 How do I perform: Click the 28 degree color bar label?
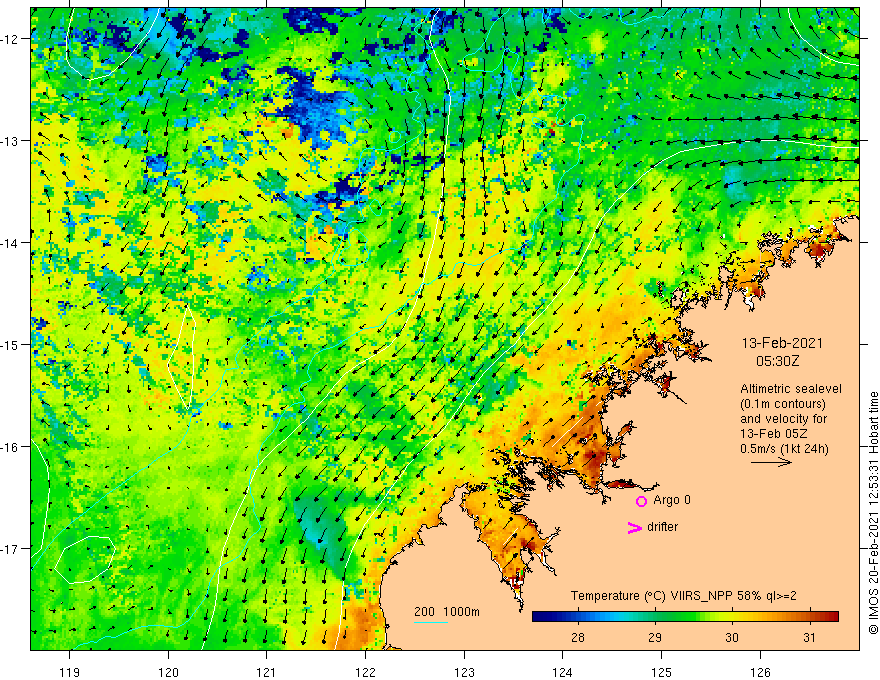[x=578, y=637]
